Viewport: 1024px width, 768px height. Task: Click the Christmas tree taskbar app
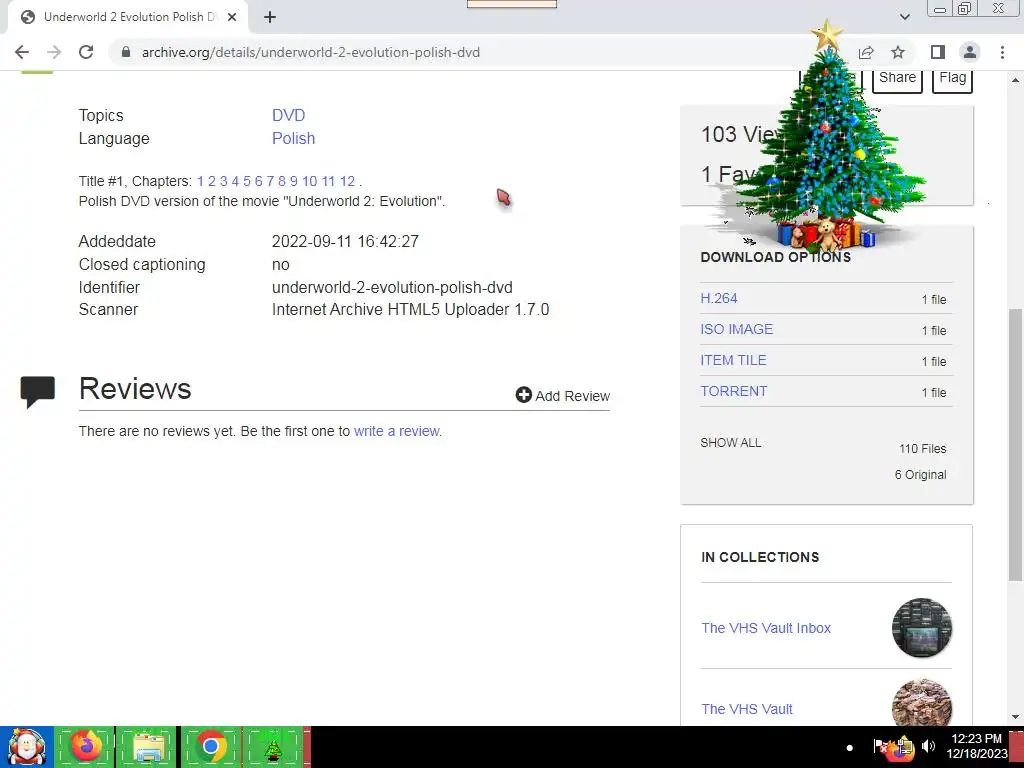274,747
